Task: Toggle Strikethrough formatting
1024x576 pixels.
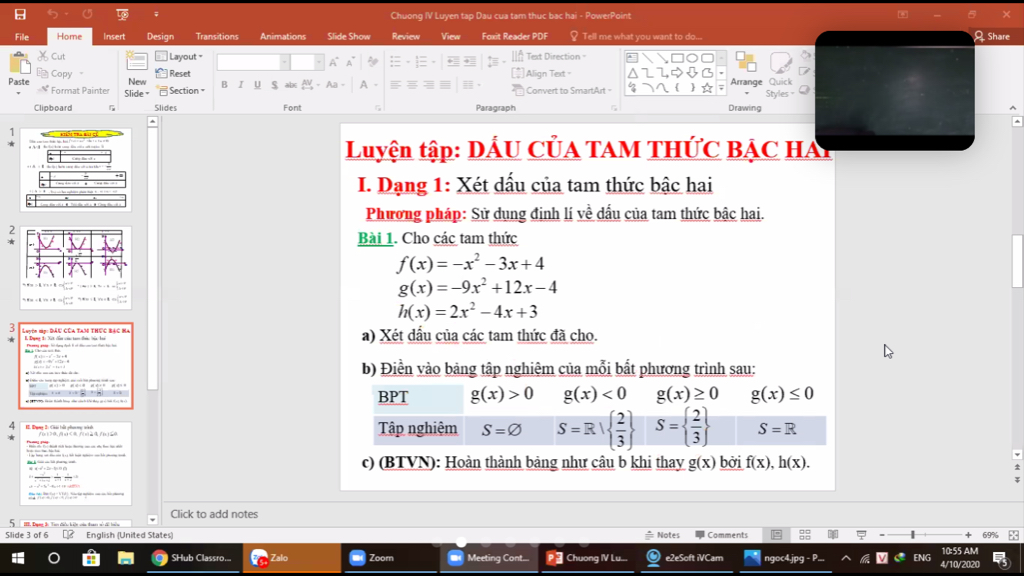Action: pos(291,85)
